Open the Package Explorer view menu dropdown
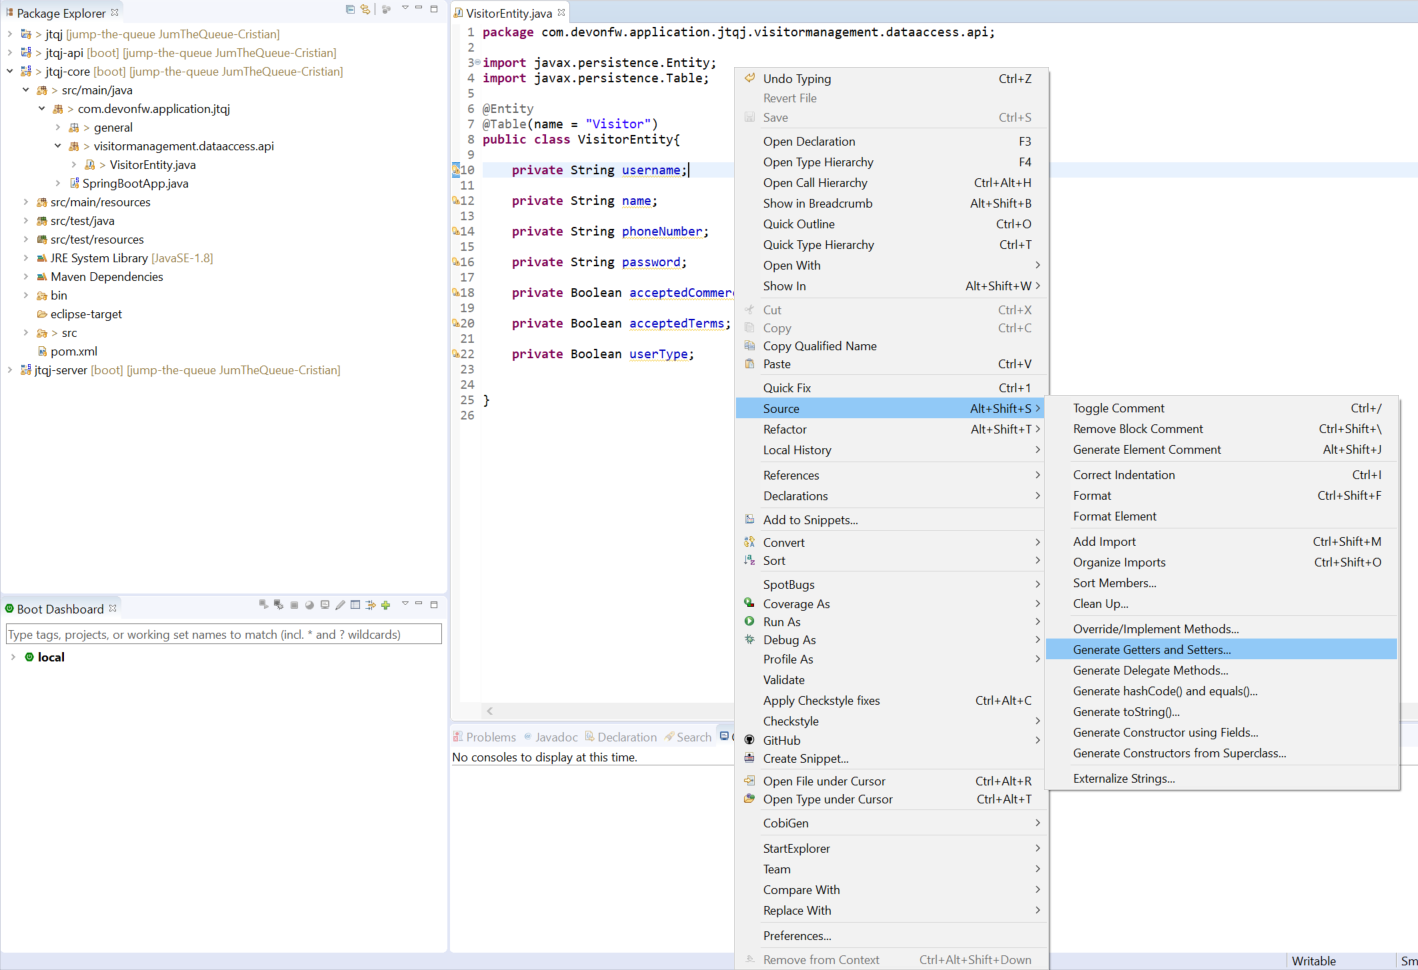 [x=405, y=9]
